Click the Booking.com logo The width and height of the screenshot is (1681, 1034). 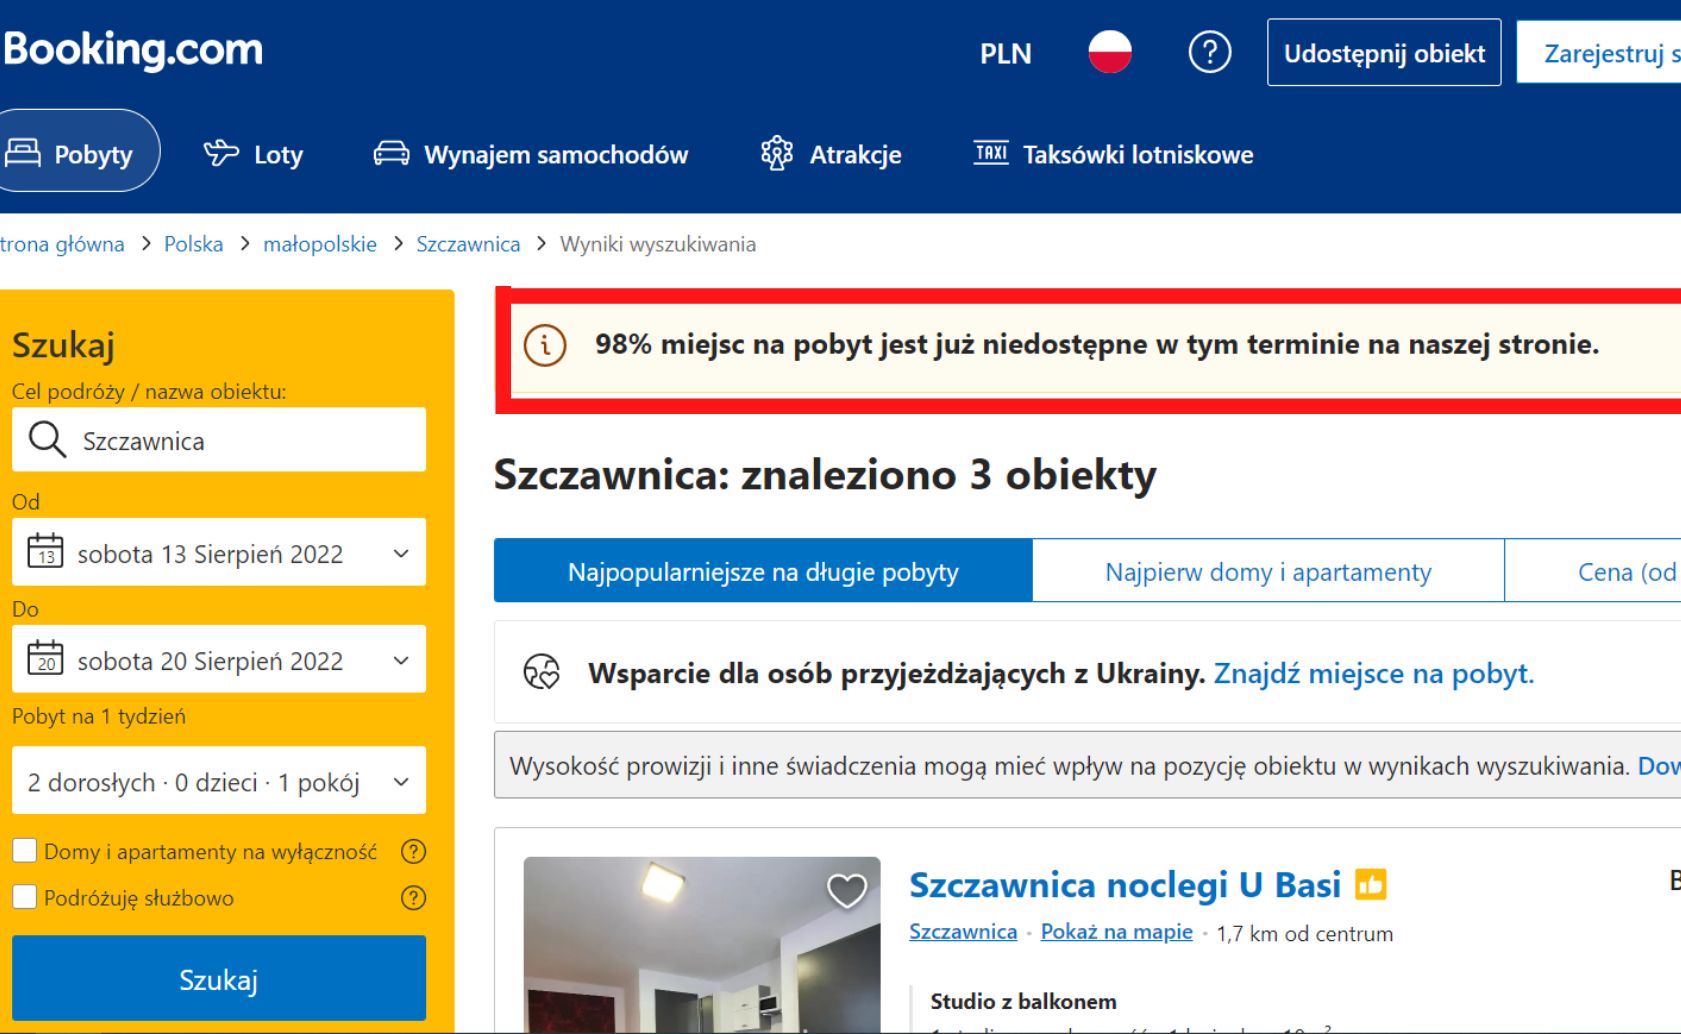pyautogui.click(x=132, y=50)
